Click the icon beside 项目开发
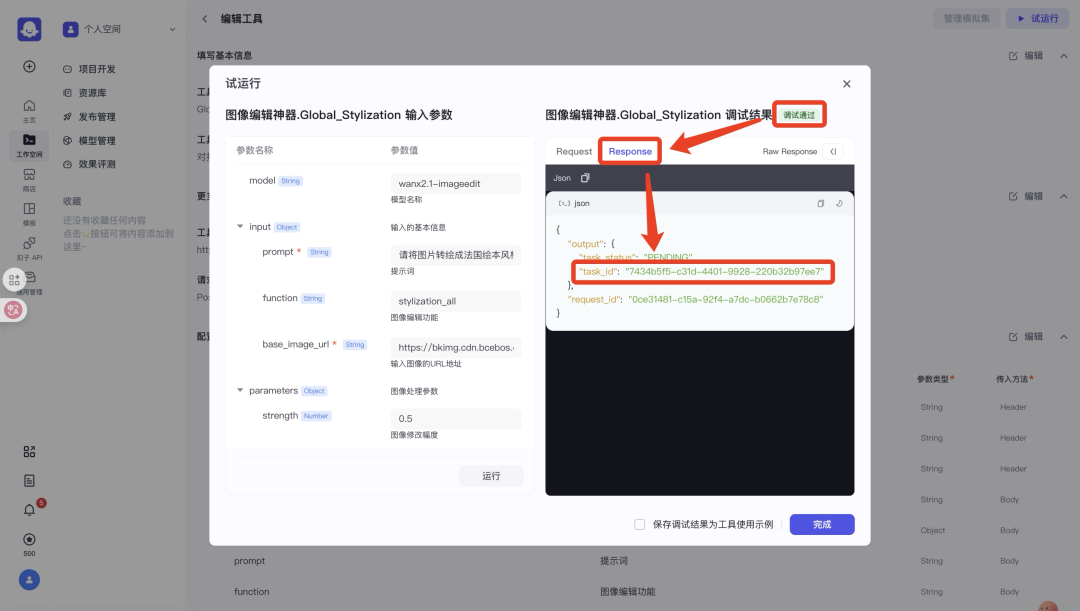This screenshot has width=1080, height=611. 68,69
